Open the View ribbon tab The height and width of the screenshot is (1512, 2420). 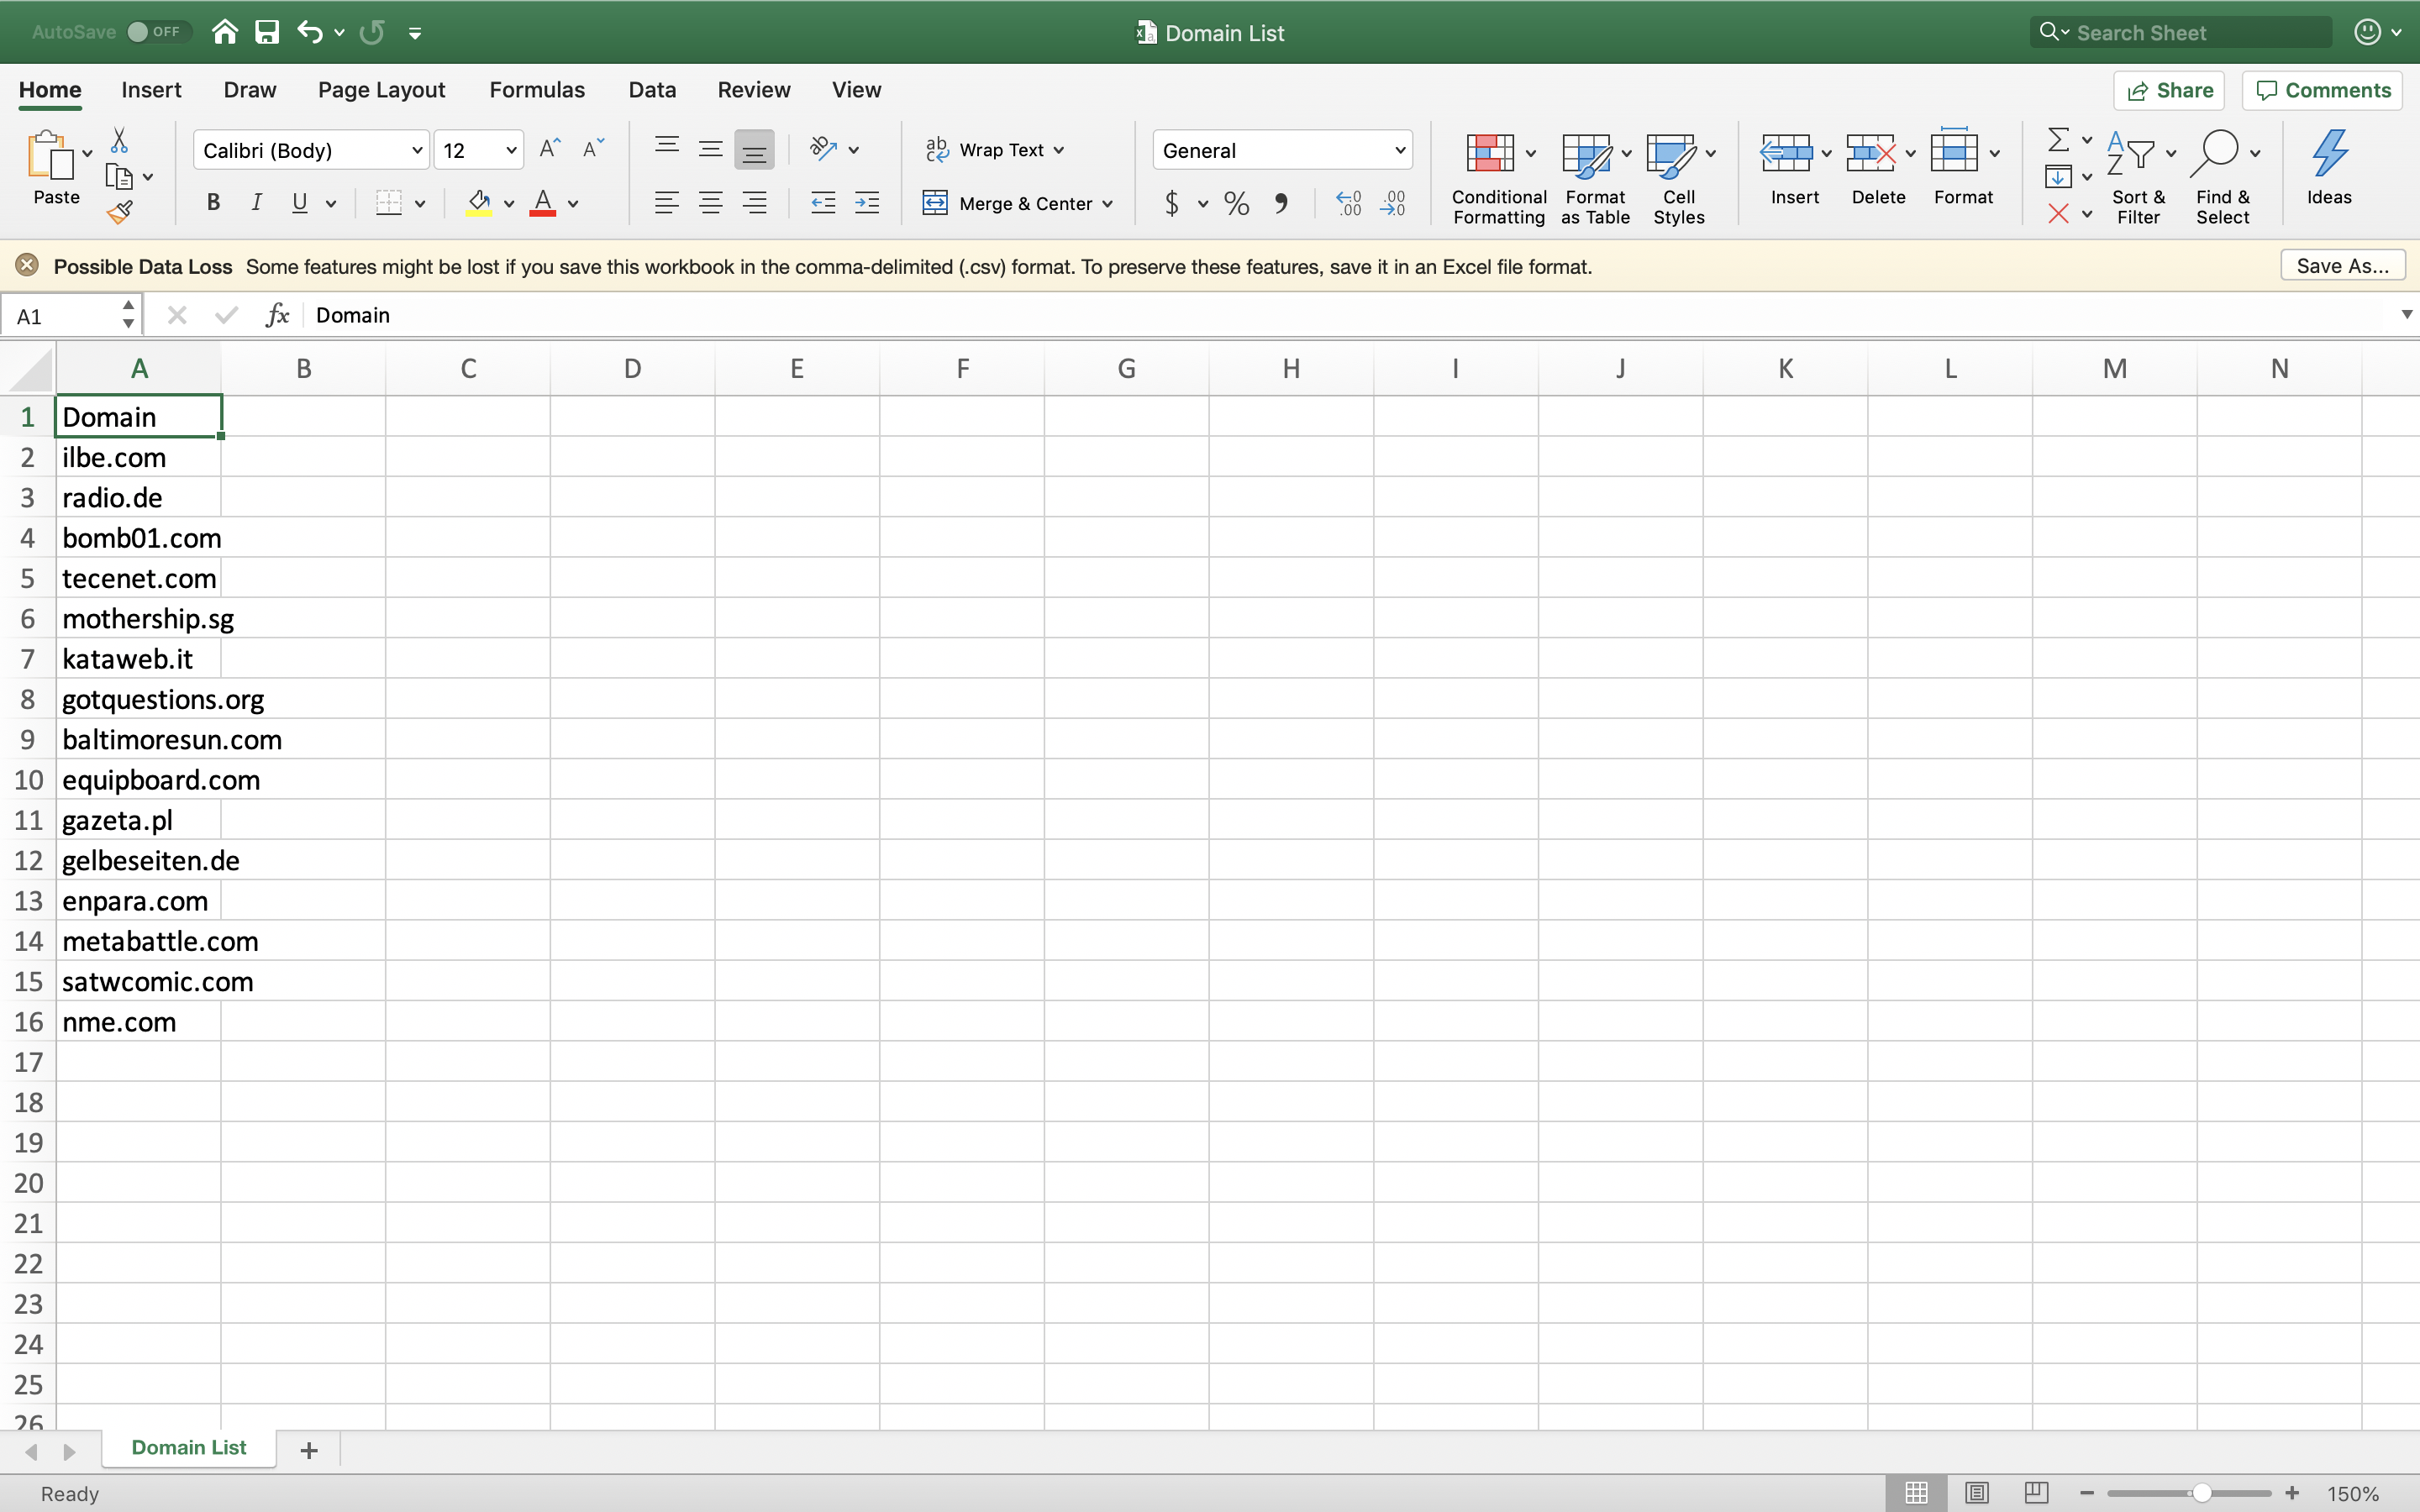pos(855,89)
